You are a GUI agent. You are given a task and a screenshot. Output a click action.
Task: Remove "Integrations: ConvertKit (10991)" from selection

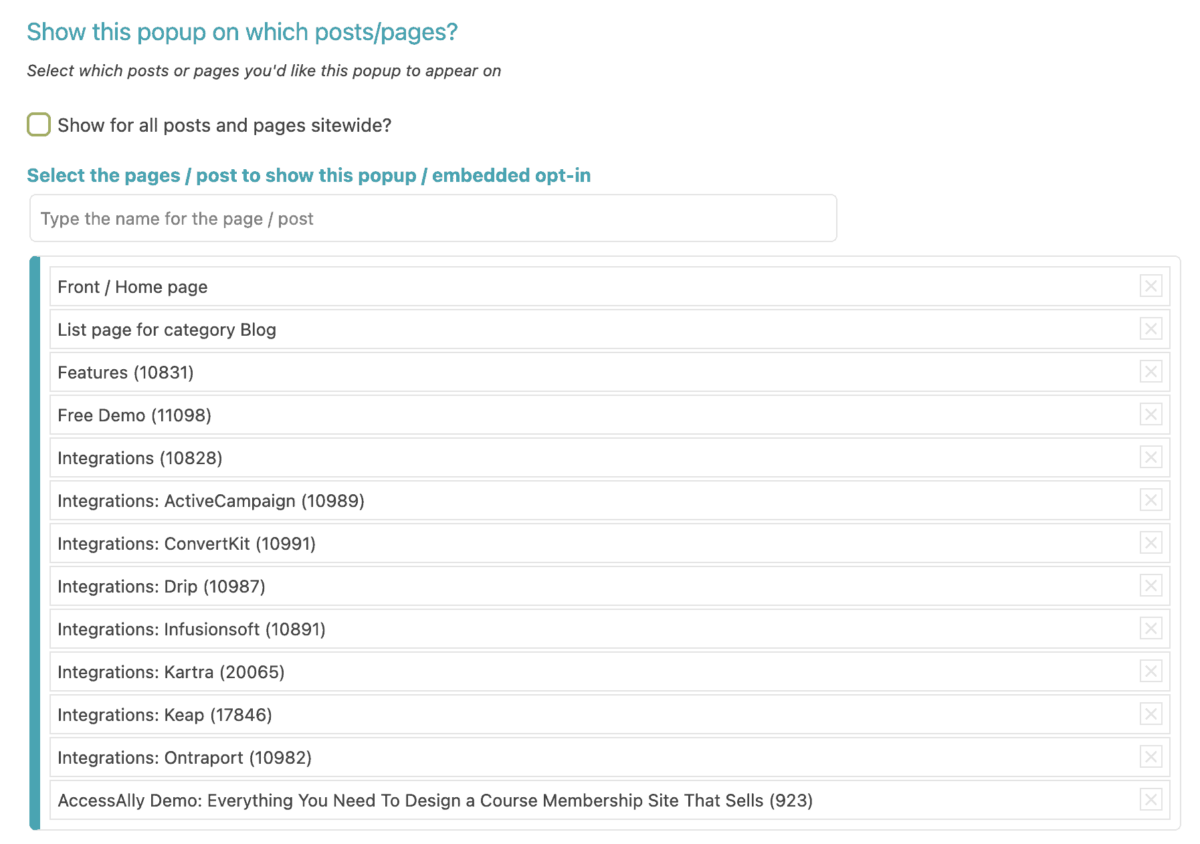pos(1151,543)
